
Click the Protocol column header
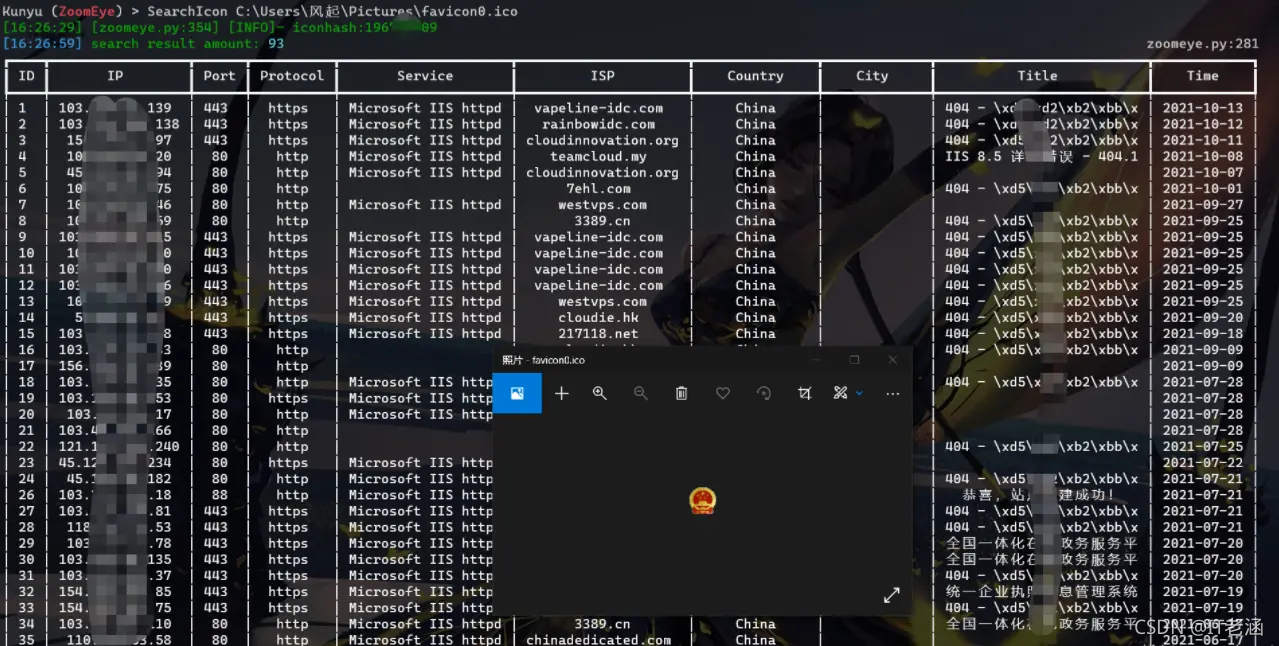point(292,76)
